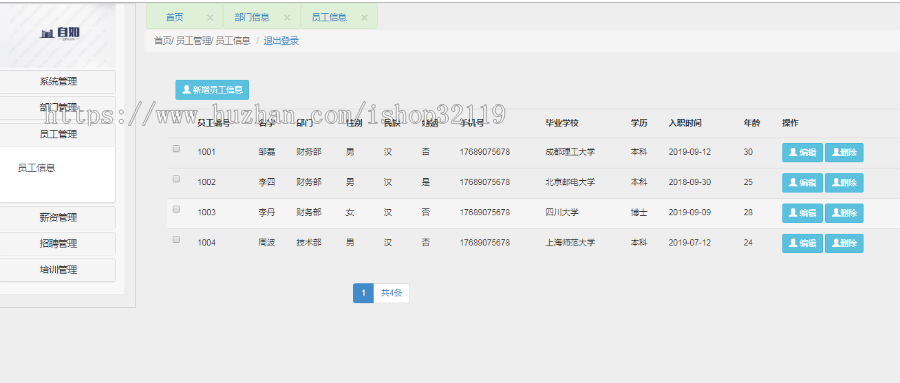
Task: Delete employee 1004 record
Action: coord(844,243)
